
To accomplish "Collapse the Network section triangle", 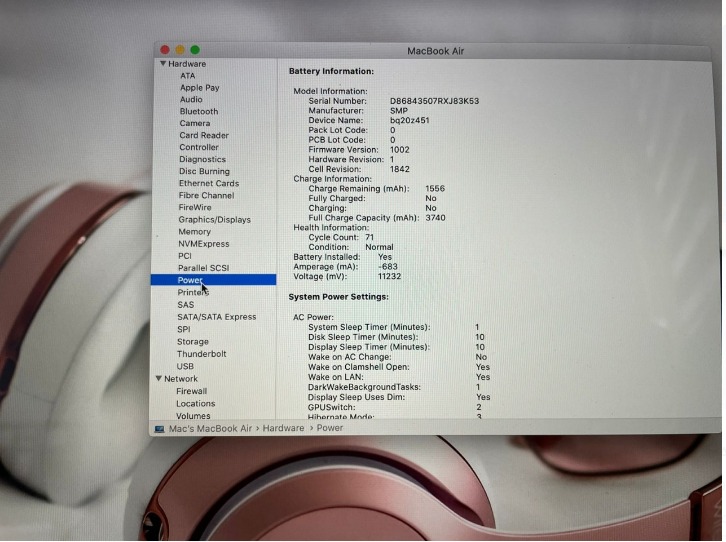I will point(159,378).
